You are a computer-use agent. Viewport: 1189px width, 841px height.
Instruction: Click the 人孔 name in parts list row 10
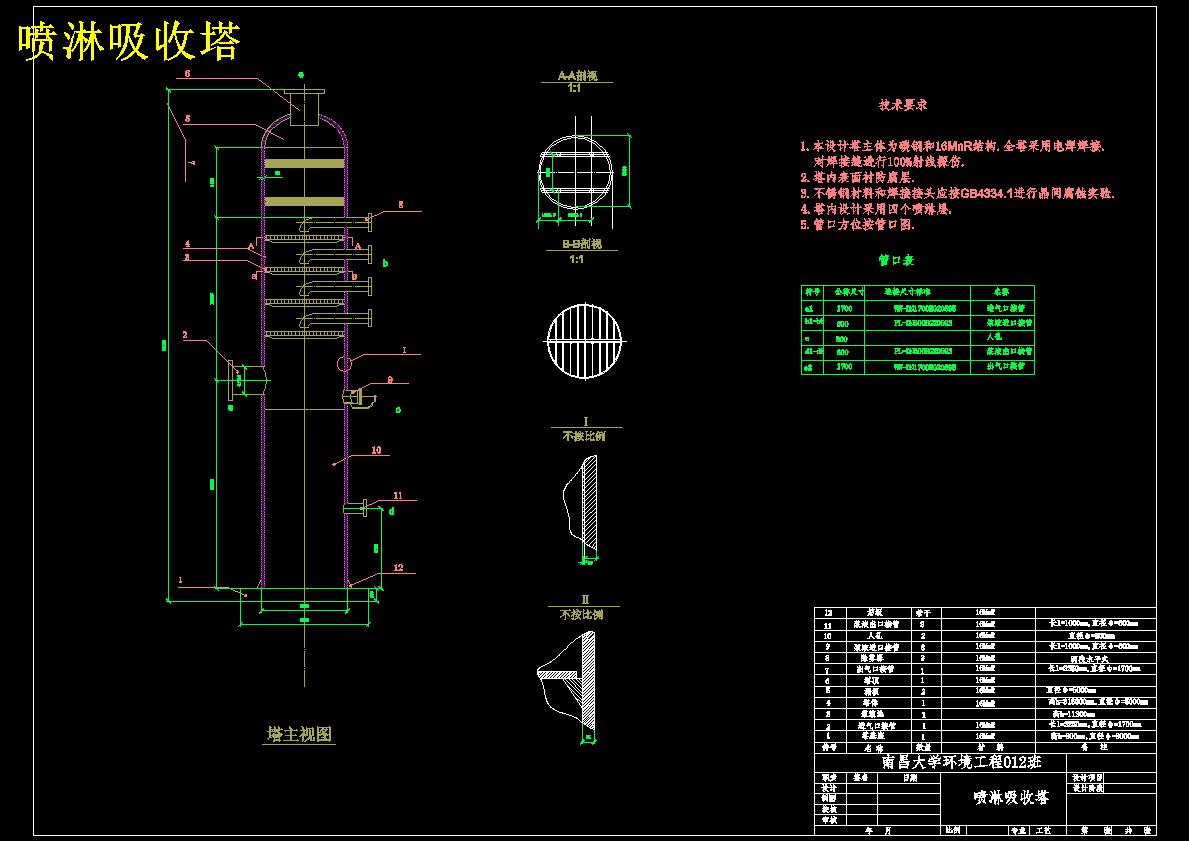[x=874, y=636]
